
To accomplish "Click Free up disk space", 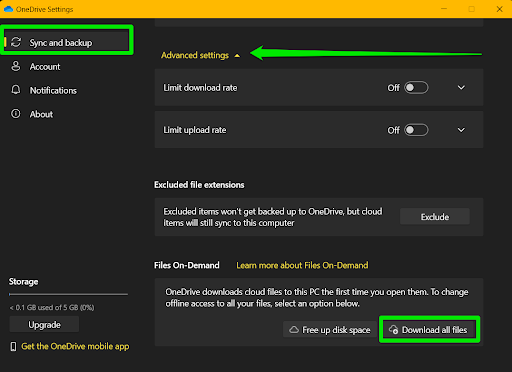I will [330, 330].
